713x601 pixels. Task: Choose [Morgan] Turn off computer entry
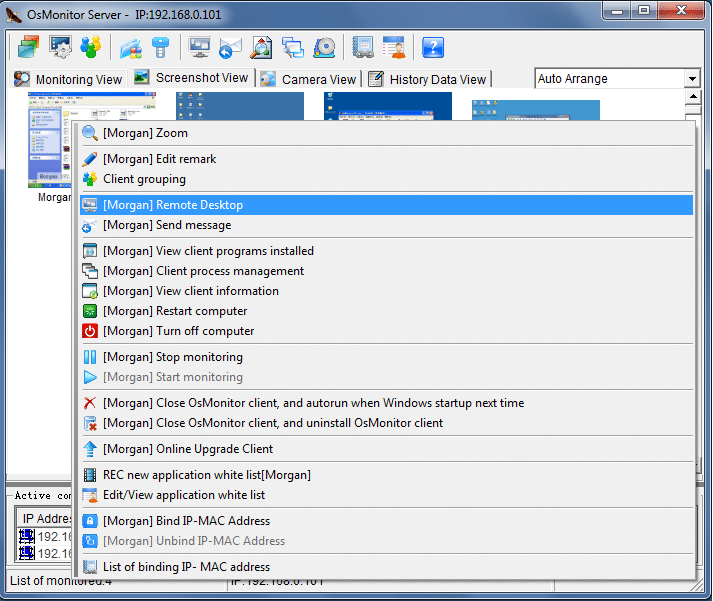(x=387, y=331)
